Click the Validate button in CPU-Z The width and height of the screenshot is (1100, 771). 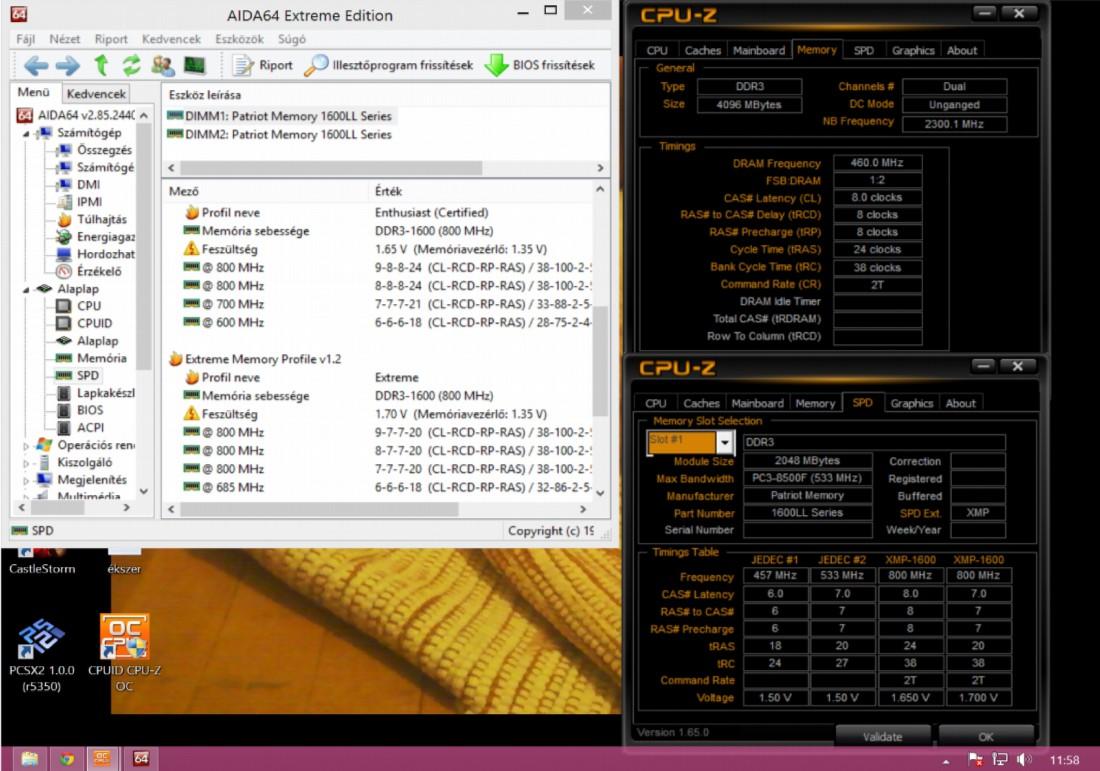coord(883,737)
